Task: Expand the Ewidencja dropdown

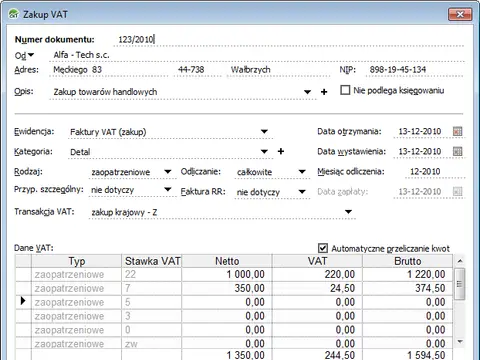Action: pyautogui.click(x=264, y=132)
